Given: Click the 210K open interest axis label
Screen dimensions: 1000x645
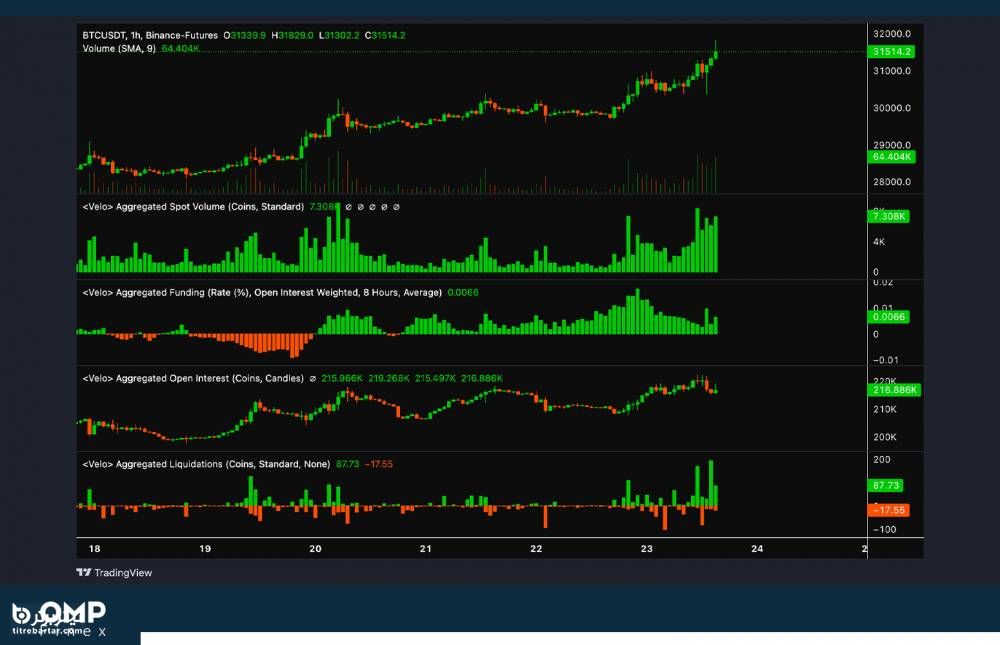Looking at the screenshot, I should point(885,409).
